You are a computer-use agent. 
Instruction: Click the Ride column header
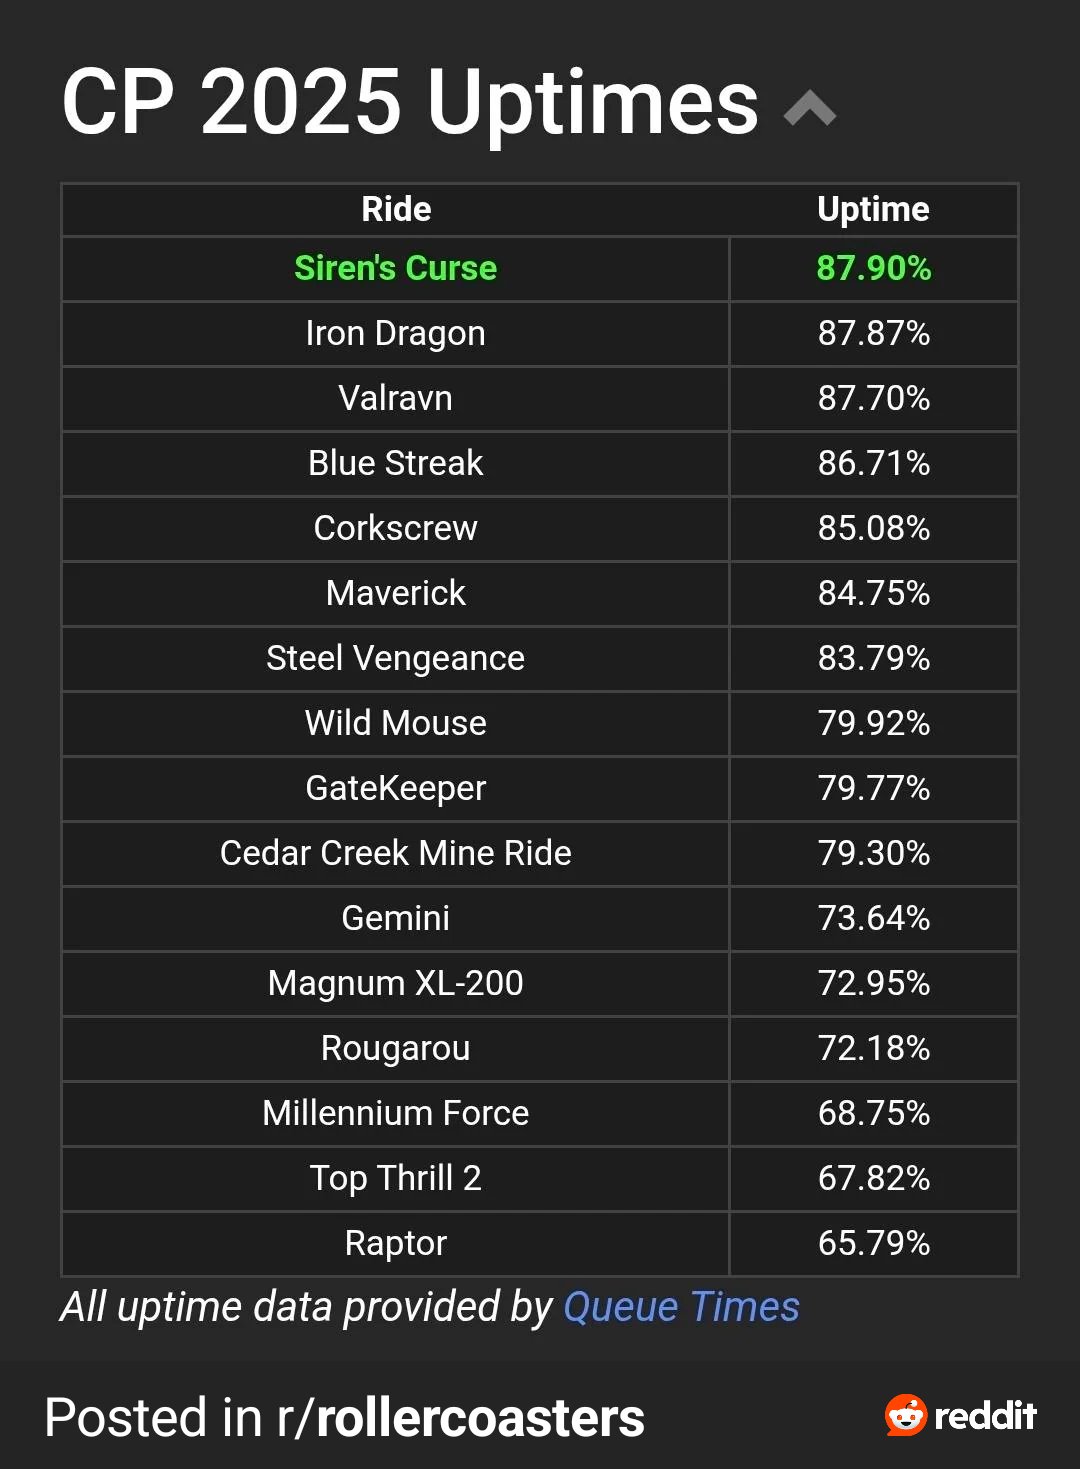396,209
